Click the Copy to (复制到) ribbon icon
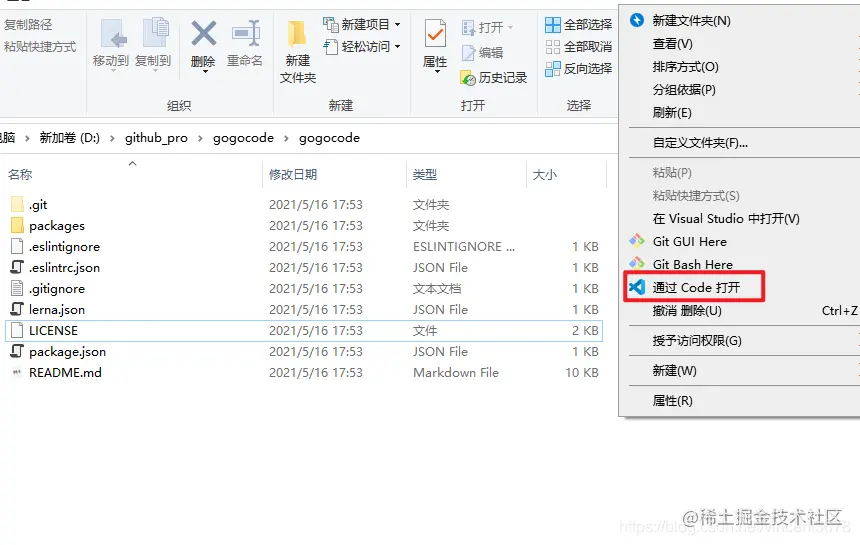The height and width of the screenshot is (545, 860). click(156, 32)
